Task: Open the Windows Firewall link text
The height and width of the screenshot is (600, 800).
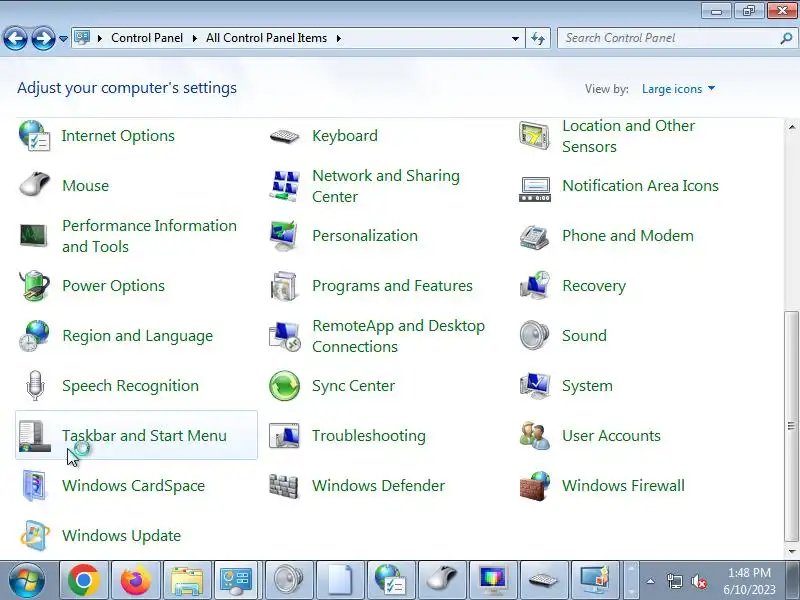Action: pyautogui.click(x=623, y=486)
